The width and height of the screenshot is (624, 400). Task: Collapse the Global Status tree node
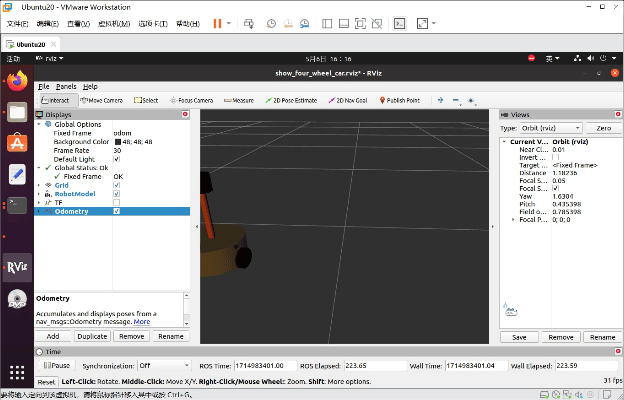(x=39, y=168)
